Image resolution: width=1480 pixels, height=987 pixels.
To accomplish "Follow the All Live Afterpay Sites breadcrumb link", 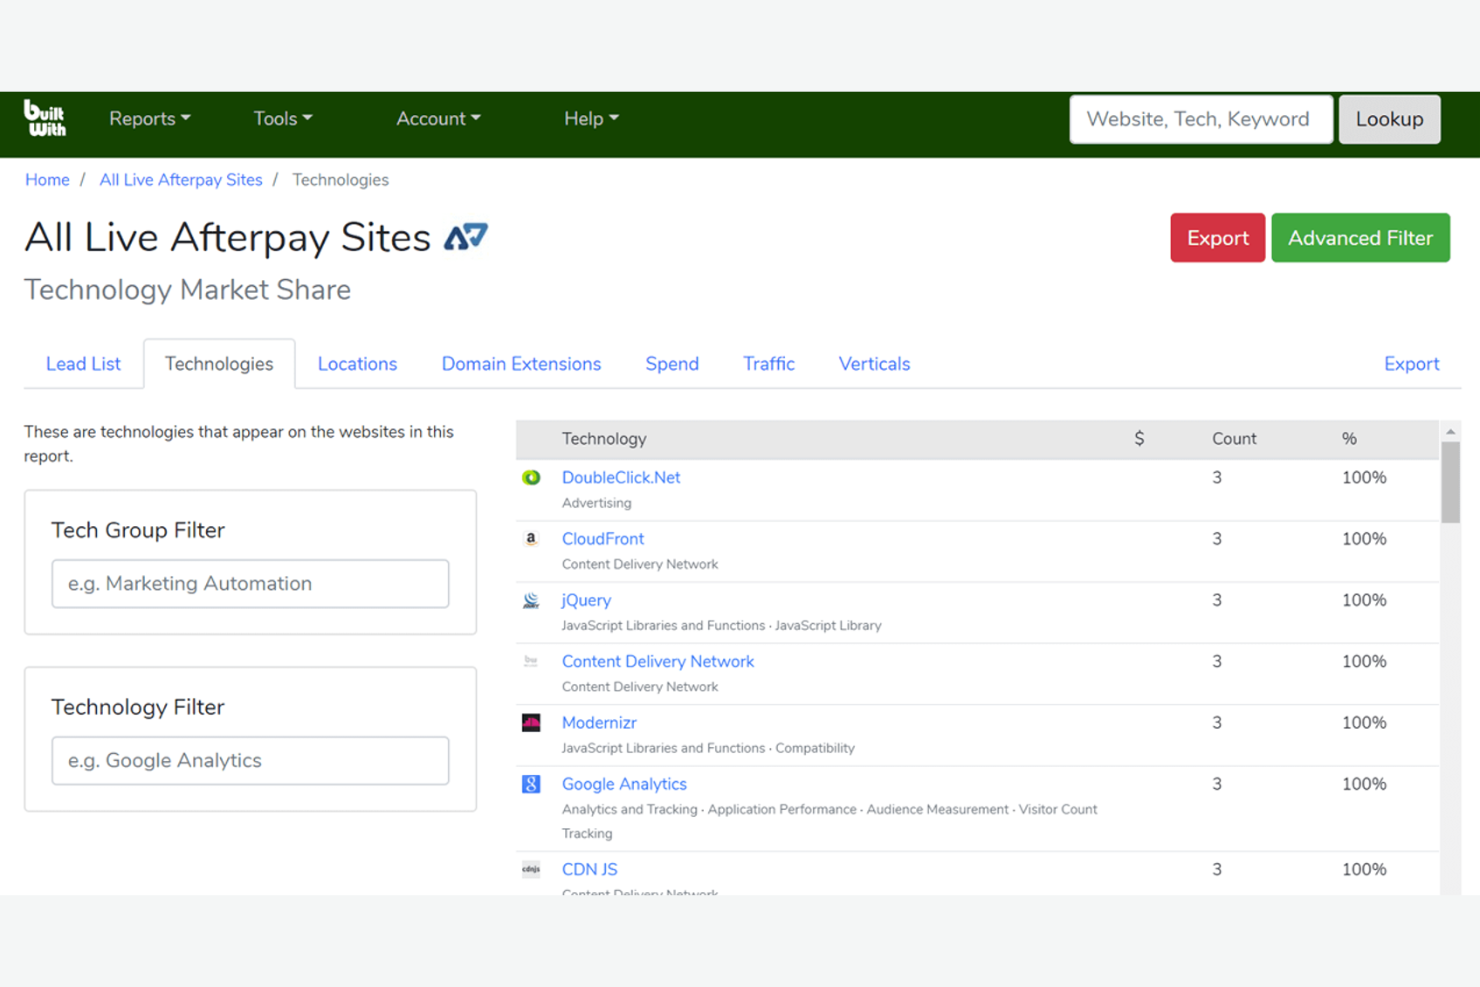I will (180, 179).
